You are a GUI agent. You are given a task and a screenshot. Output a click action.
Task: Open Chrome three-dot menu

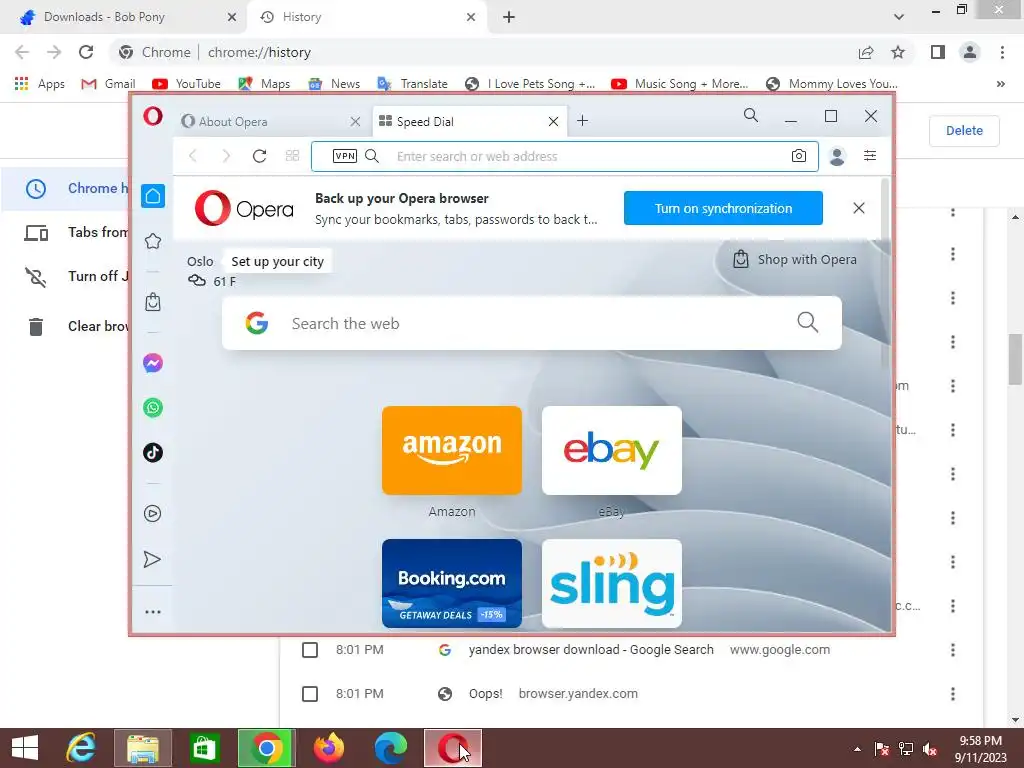pos(1002,52)
